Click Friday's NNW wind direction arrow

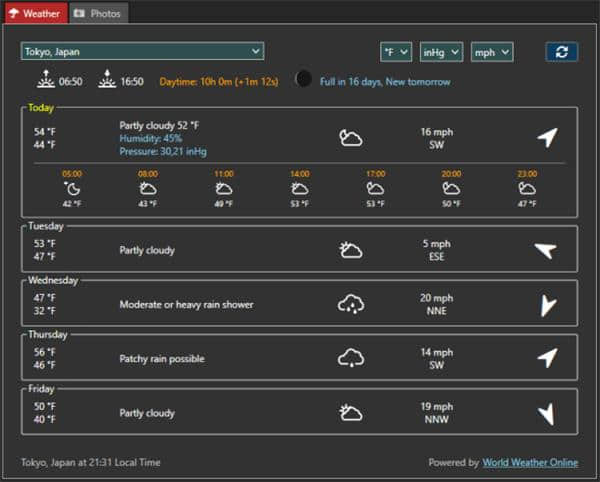point(546,413)
